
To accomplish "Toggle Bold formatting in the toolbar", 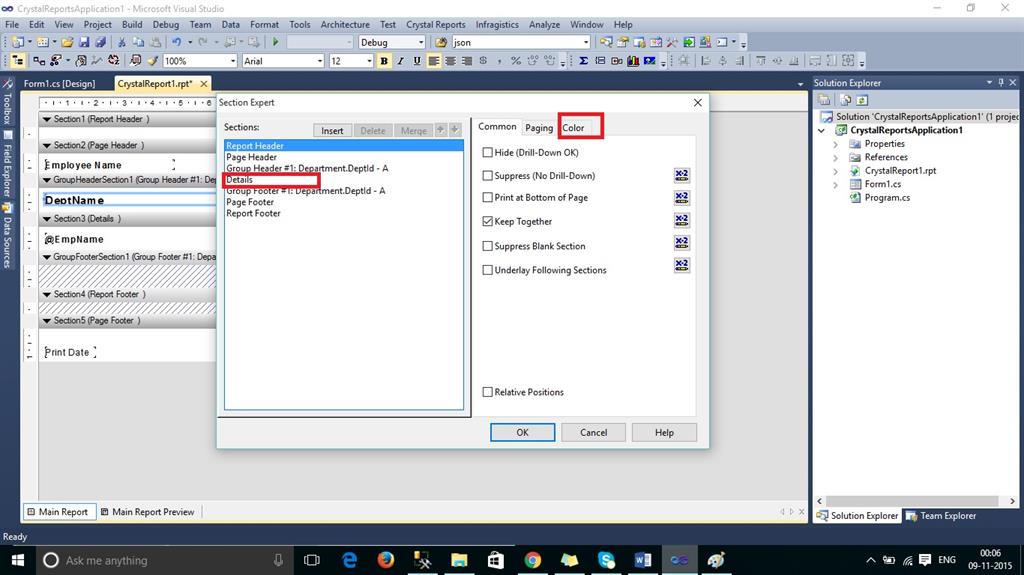I will [384, 61].
